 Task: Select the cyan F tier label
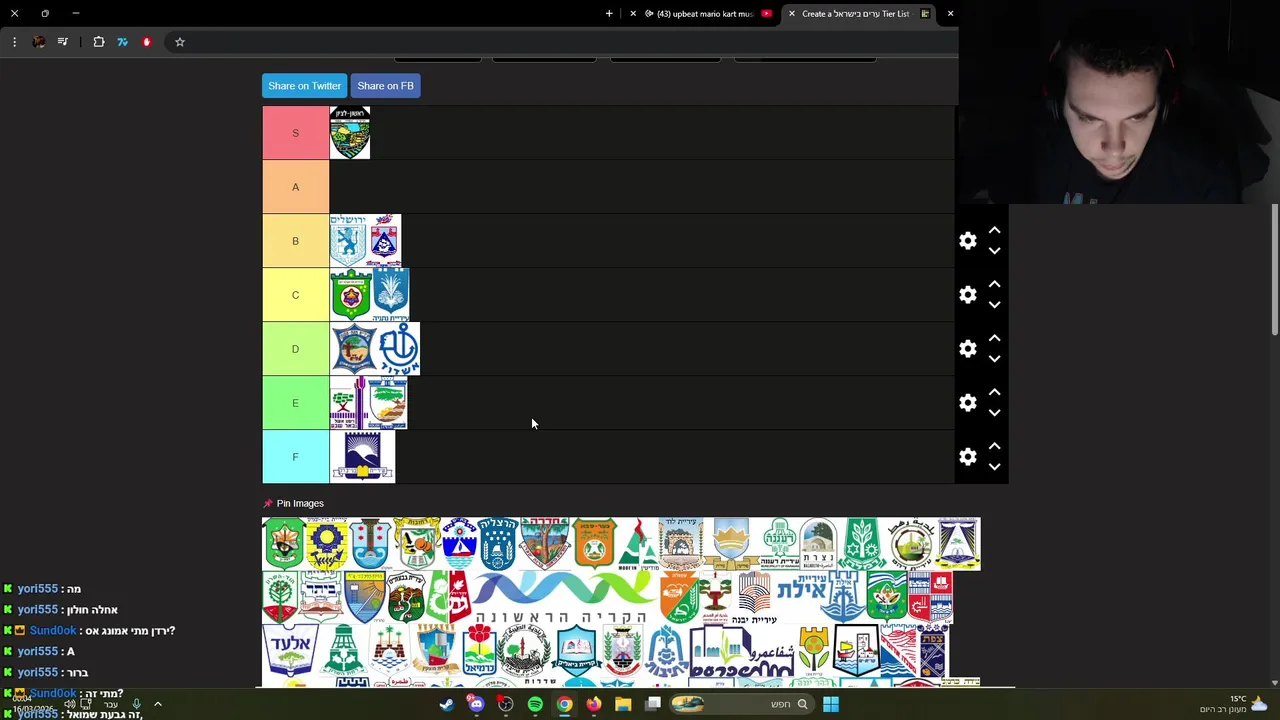point(295,457)
